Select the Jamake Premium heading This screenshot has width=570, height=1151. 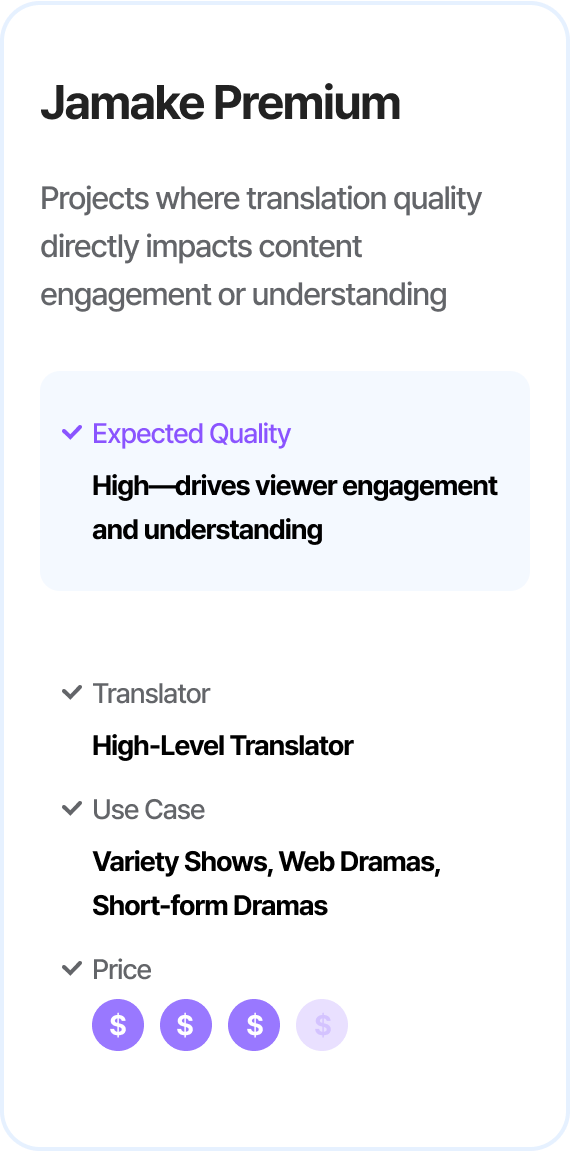[220, 104]
